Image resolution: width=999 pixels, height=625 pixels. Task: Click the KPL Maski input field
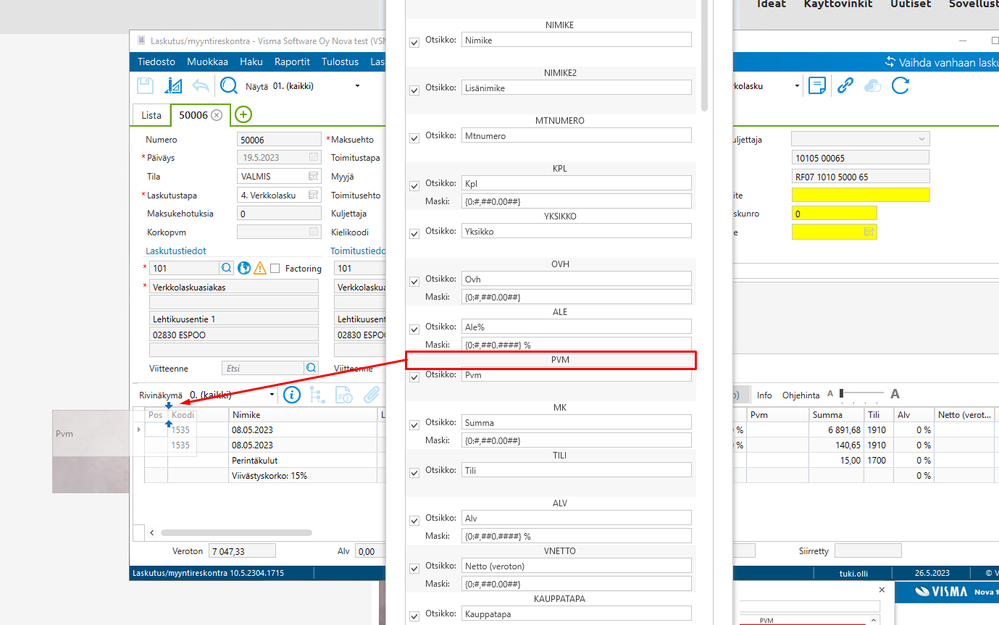pyautogui.click(x=576, y=201)
